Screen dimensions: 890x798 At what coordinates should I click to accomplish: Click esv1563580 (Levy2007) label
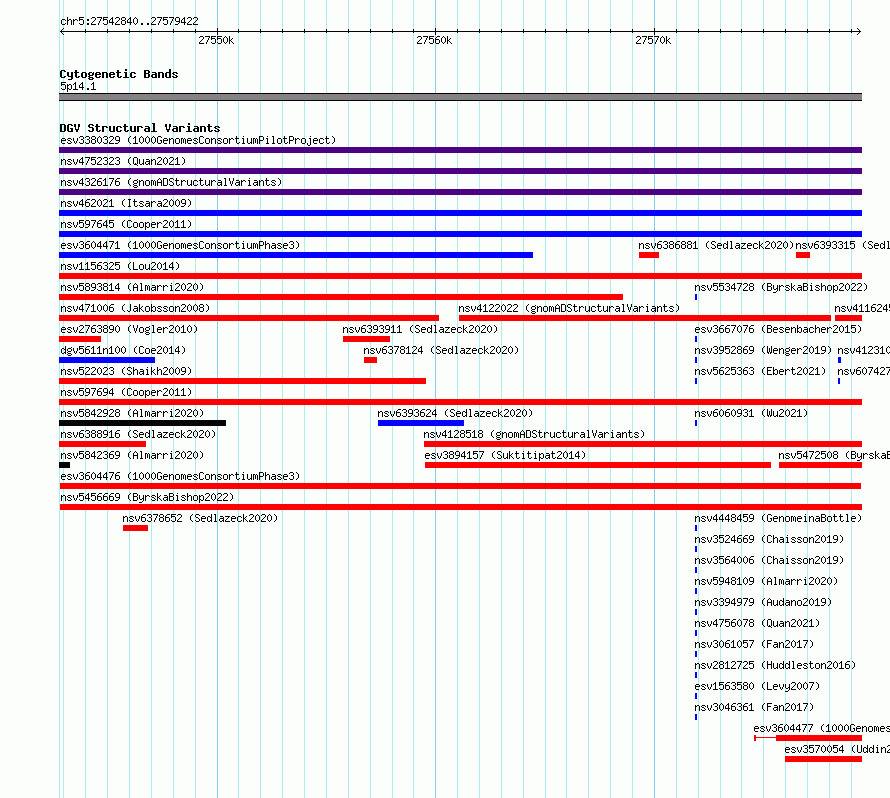click(757, 686)
